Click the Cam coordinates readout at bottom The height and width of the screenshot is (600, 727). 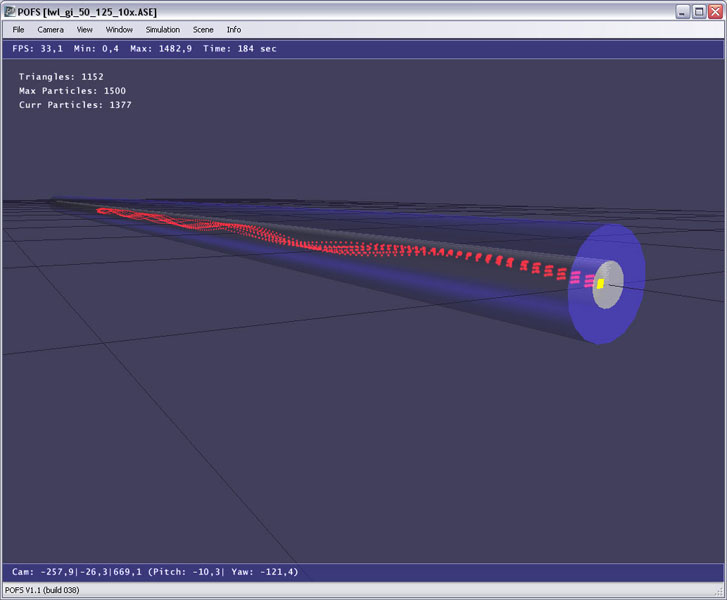coord(155,572)
